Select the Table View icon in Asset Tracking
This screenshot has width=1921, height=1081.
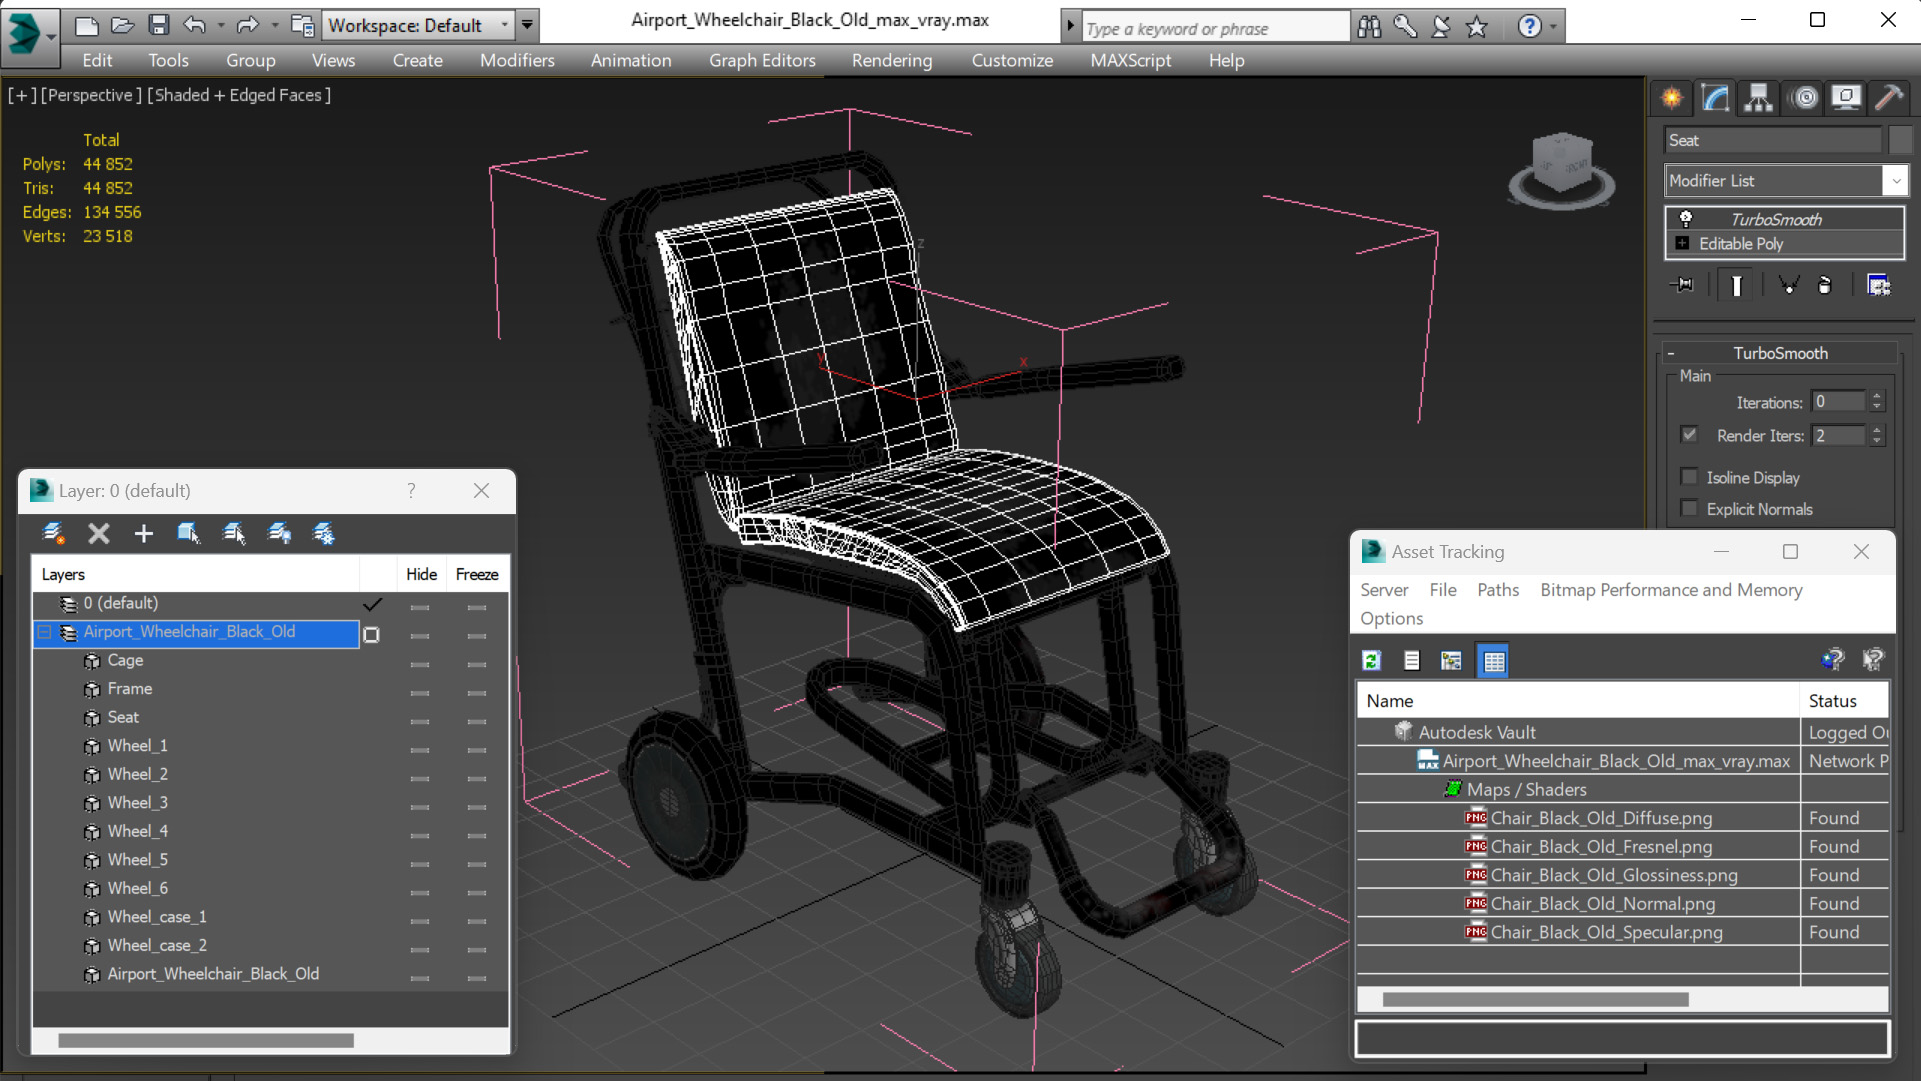point(1493,660)
